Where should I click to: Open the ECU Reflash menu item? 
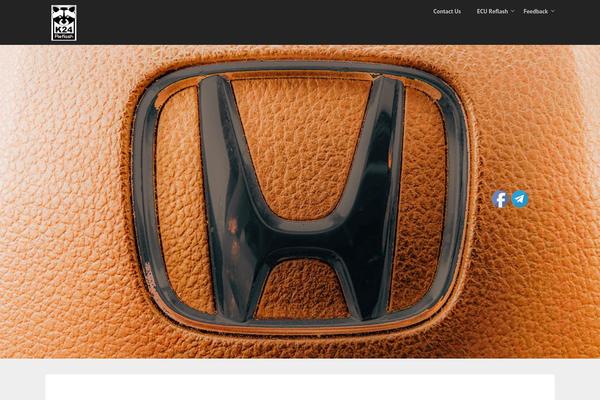(492, 11)
